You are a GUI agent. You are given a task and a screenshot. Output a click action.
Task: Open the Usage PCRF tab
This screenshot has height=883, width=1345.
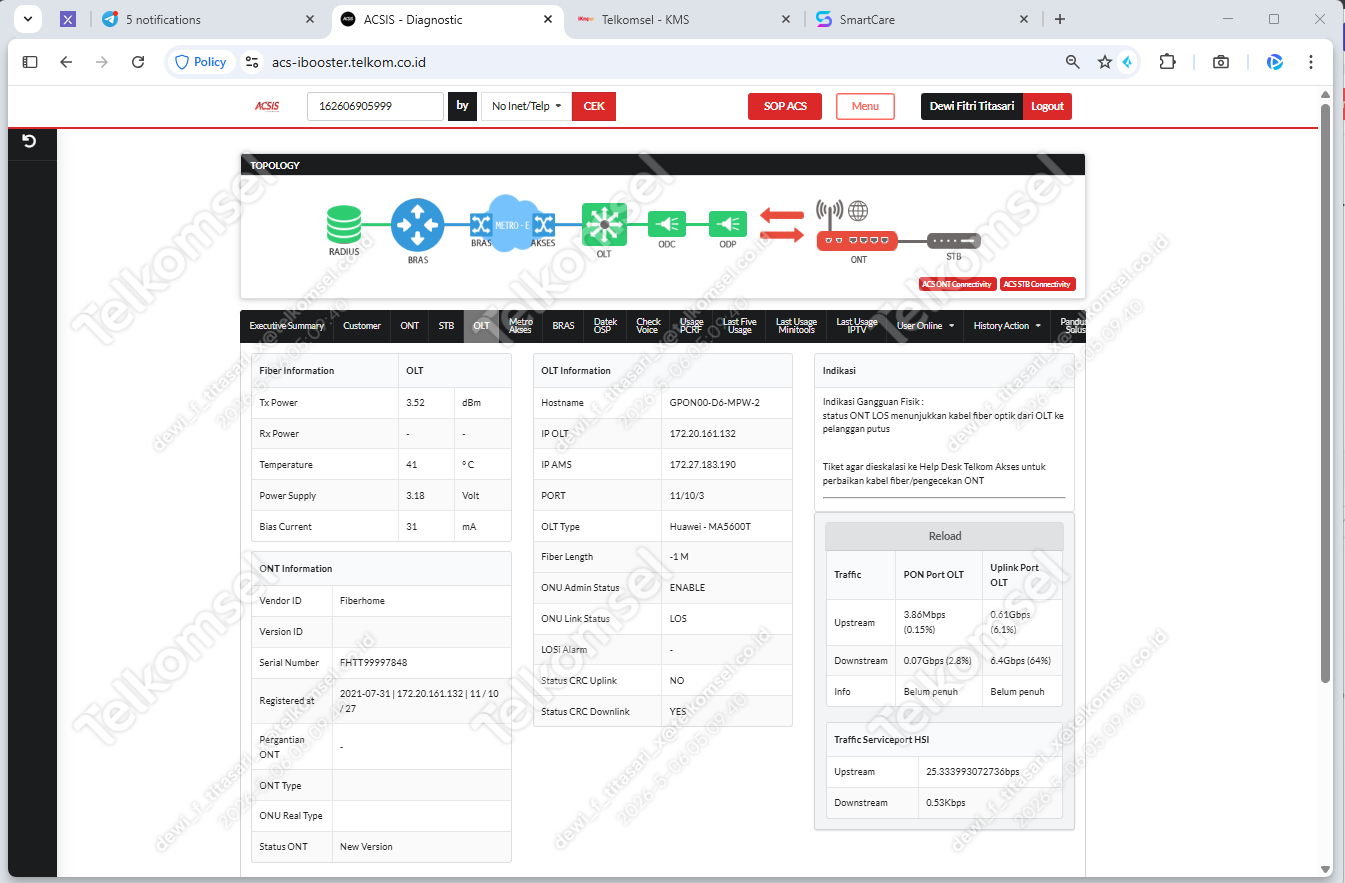[691, 326]
